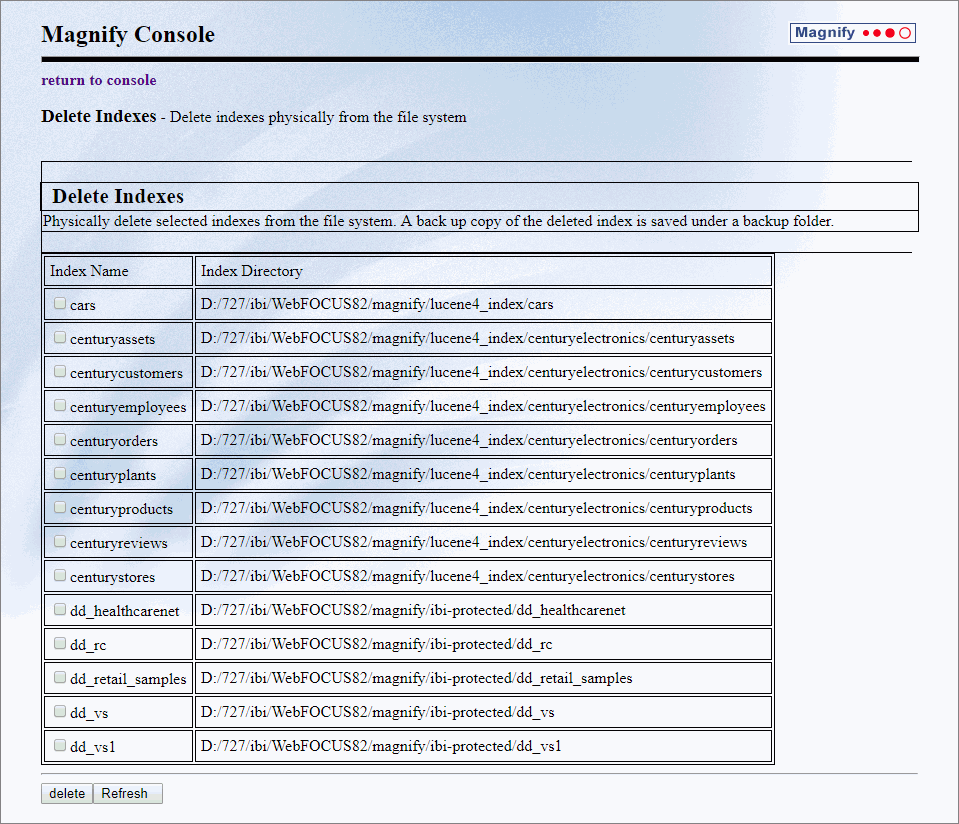Image resolution: width=959 pixels, height=824 pixels.
Task: Click the centuryelectronics/centuryproducts directory path
Action: pyautogui.click(x=476, y=508)
